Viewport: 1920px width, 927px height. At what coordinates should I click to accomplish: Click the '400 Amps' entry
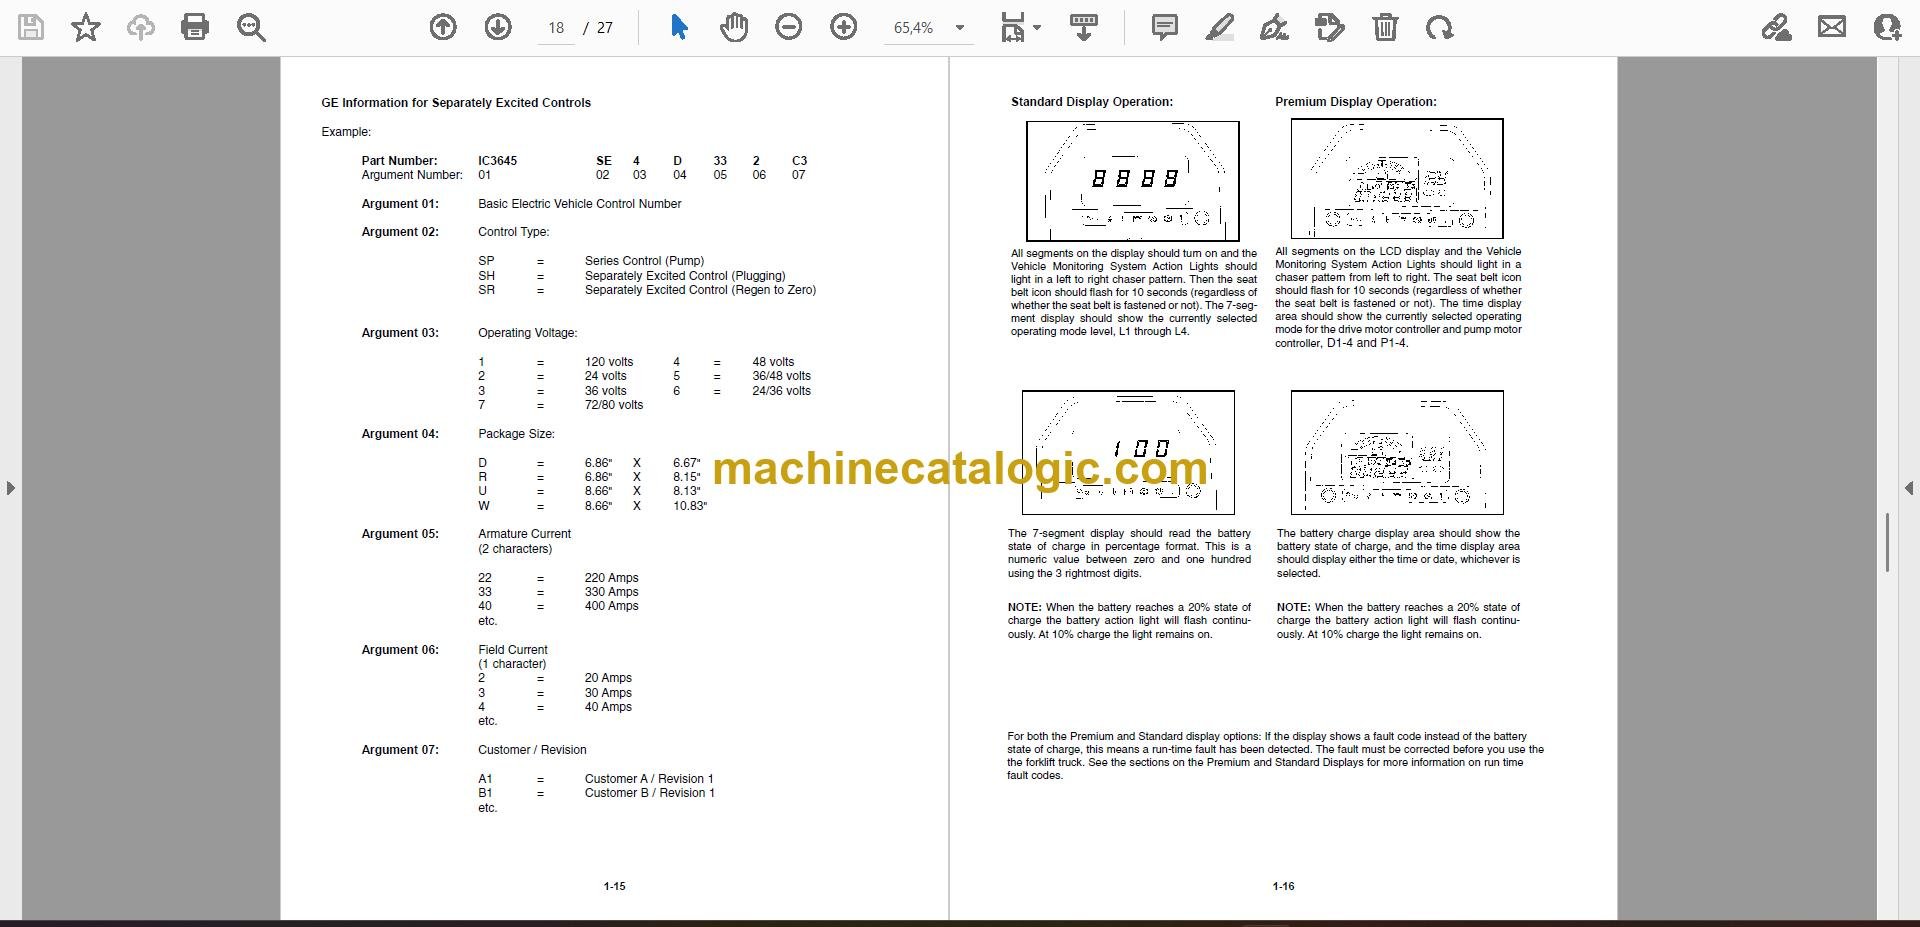(x=612, y=606)
